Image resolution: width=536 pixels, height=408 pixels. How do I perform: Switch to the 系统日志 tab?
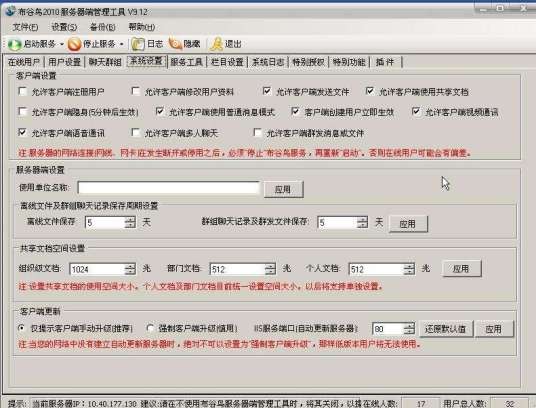[268, 62]
